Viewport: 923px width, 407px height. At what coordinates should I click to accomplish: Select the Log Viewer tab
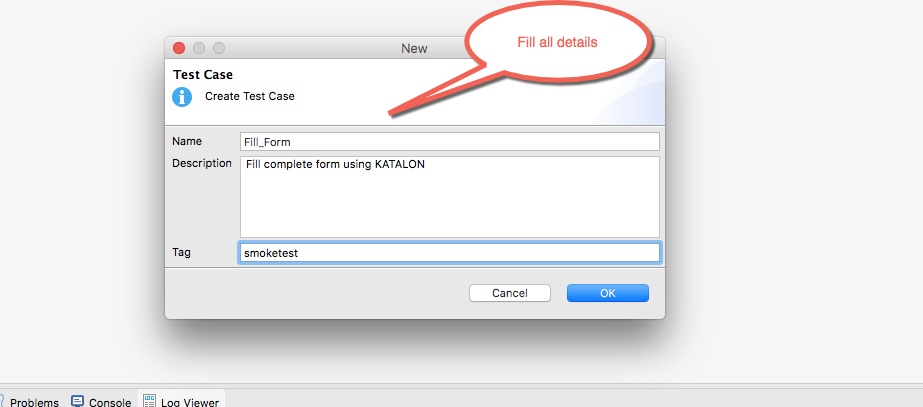(189, 402)
